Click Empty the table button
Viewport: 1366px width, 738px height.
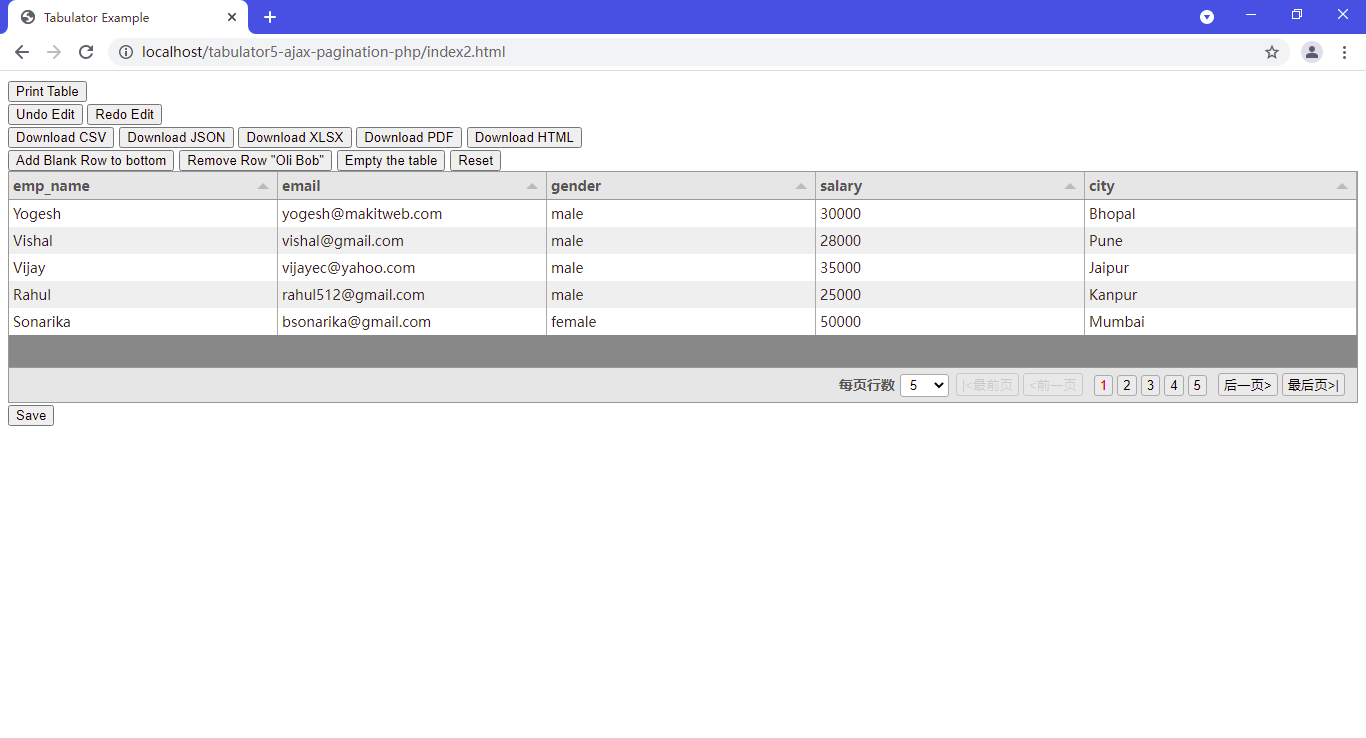(x=391, y=160)
